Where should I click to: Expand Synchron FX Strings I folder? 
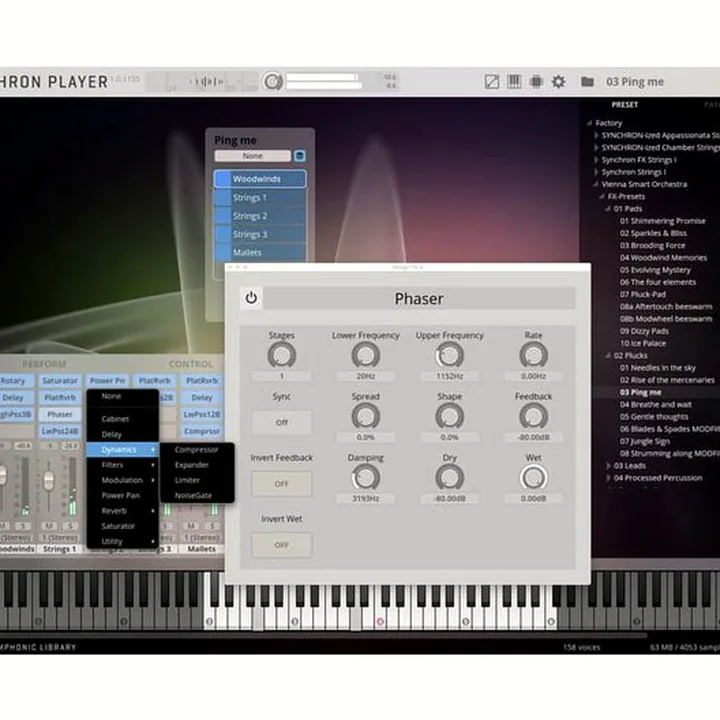click(596, 160)
